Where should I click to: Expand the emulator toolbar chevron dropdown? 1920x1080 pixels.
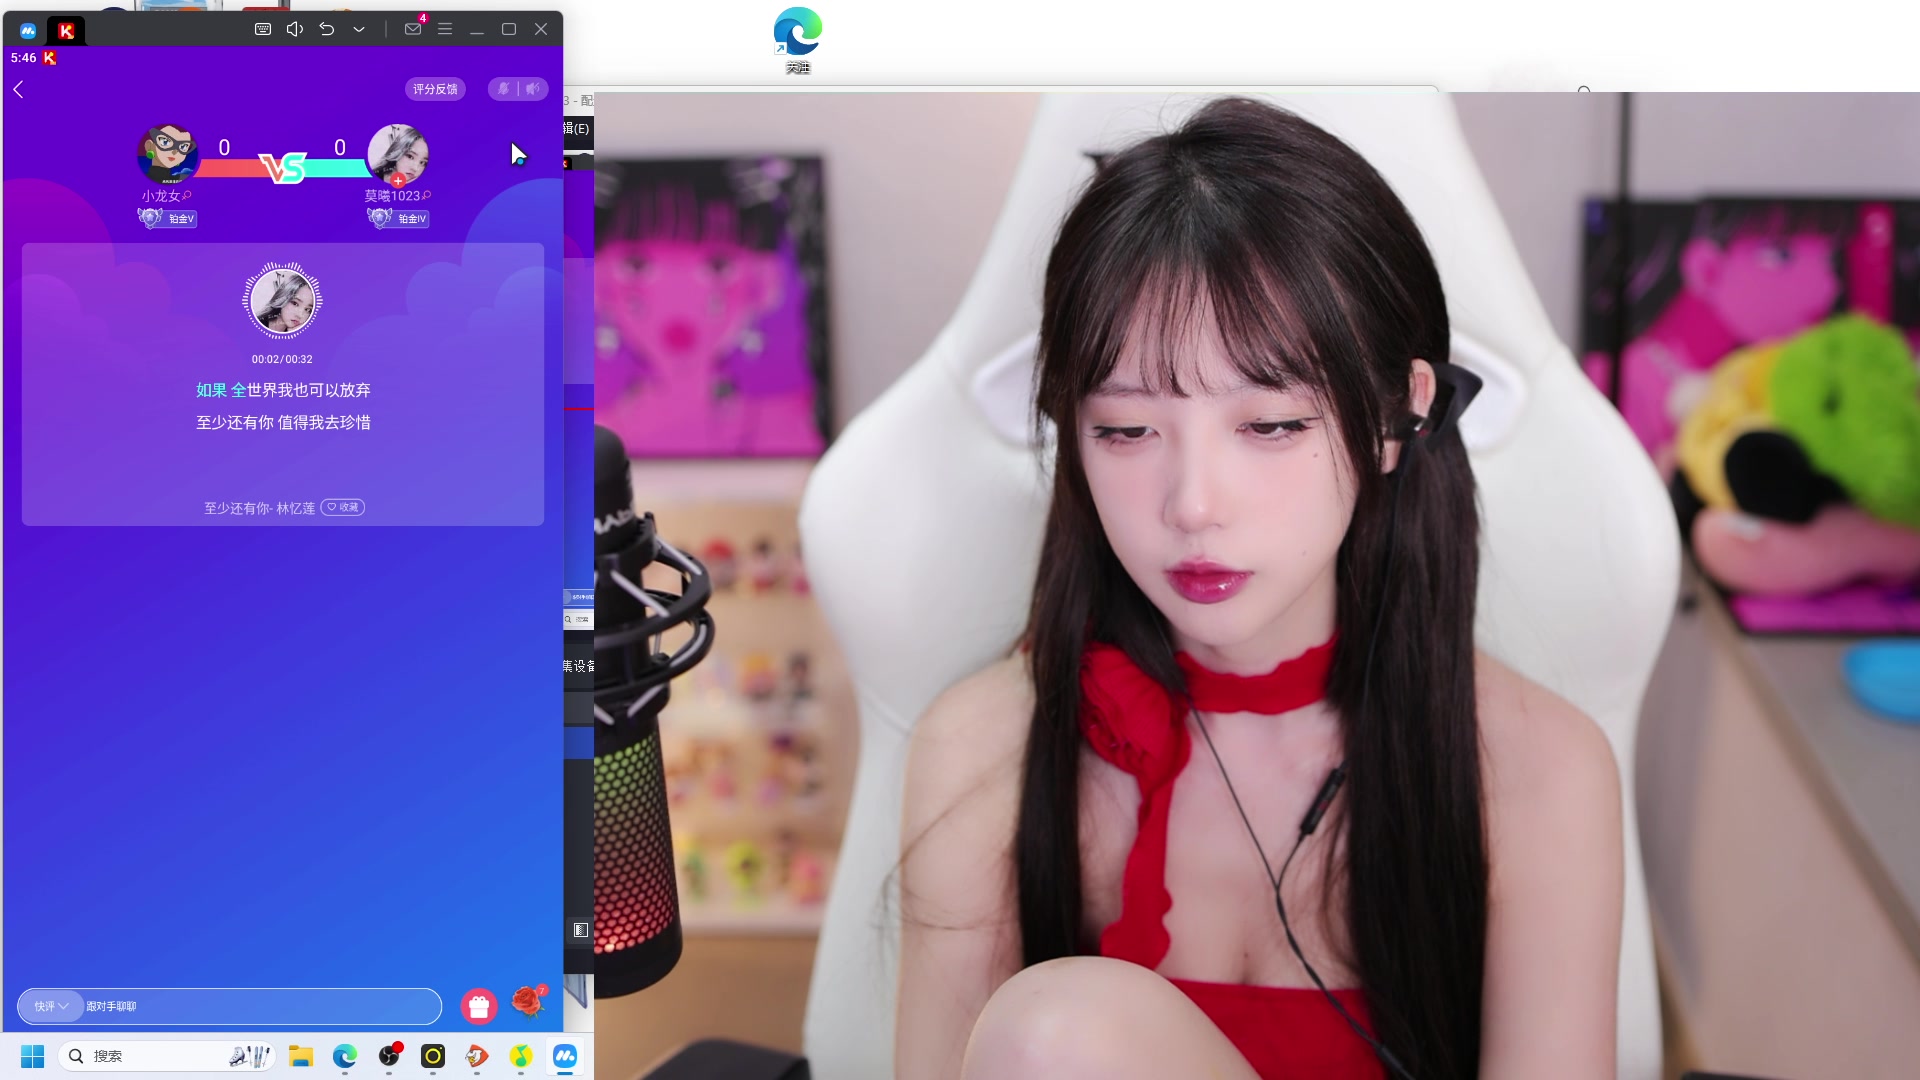coord(359,29)
